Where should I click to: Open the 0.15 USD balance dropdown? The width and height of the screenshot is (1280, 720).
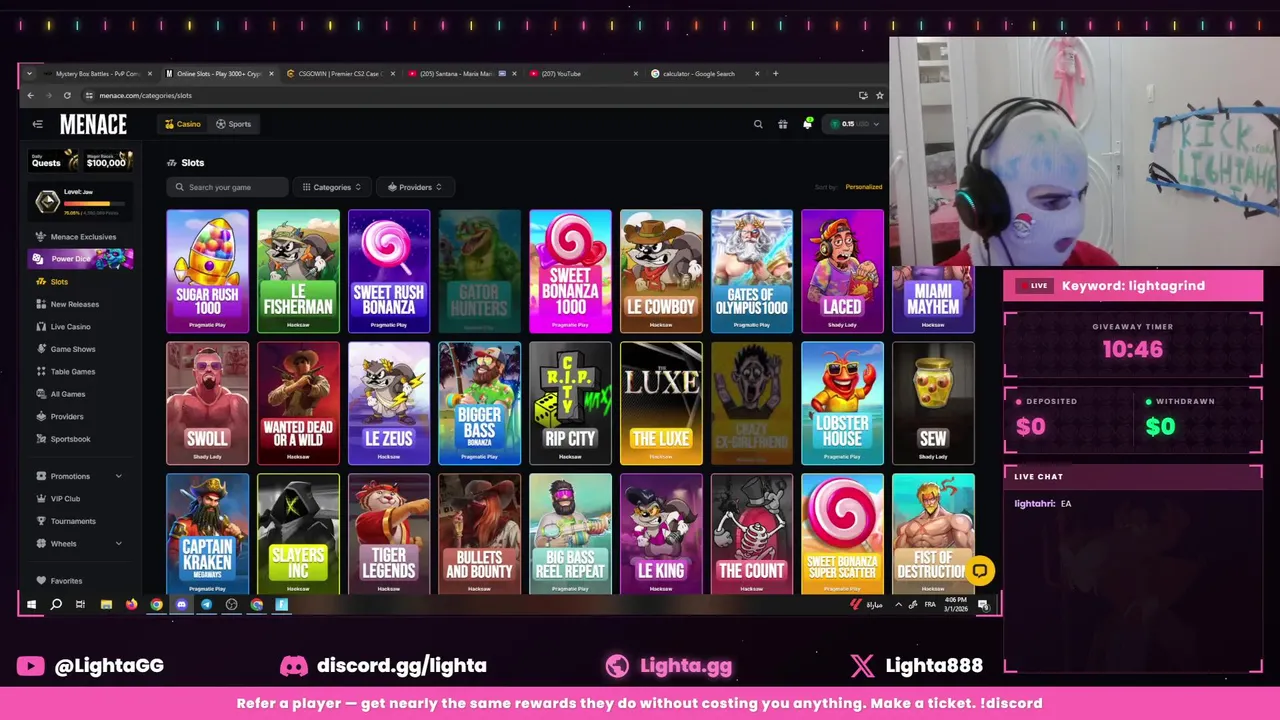[854, 124]
